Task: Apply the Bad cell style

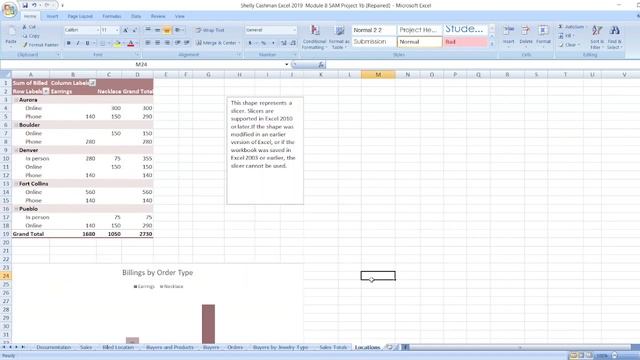Action: click(465, 42)
